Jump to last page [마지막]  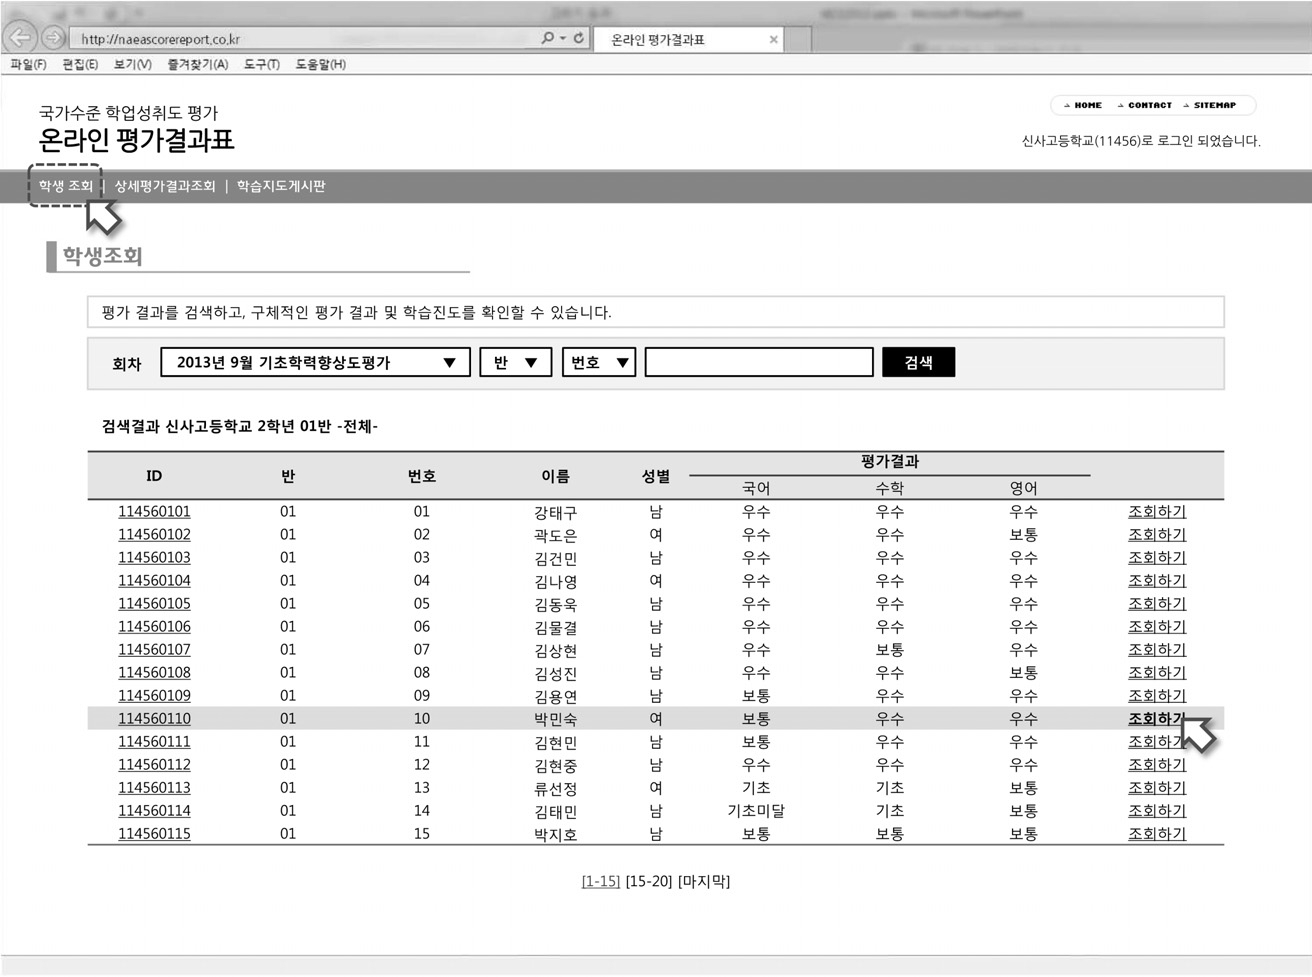point(704,881)
